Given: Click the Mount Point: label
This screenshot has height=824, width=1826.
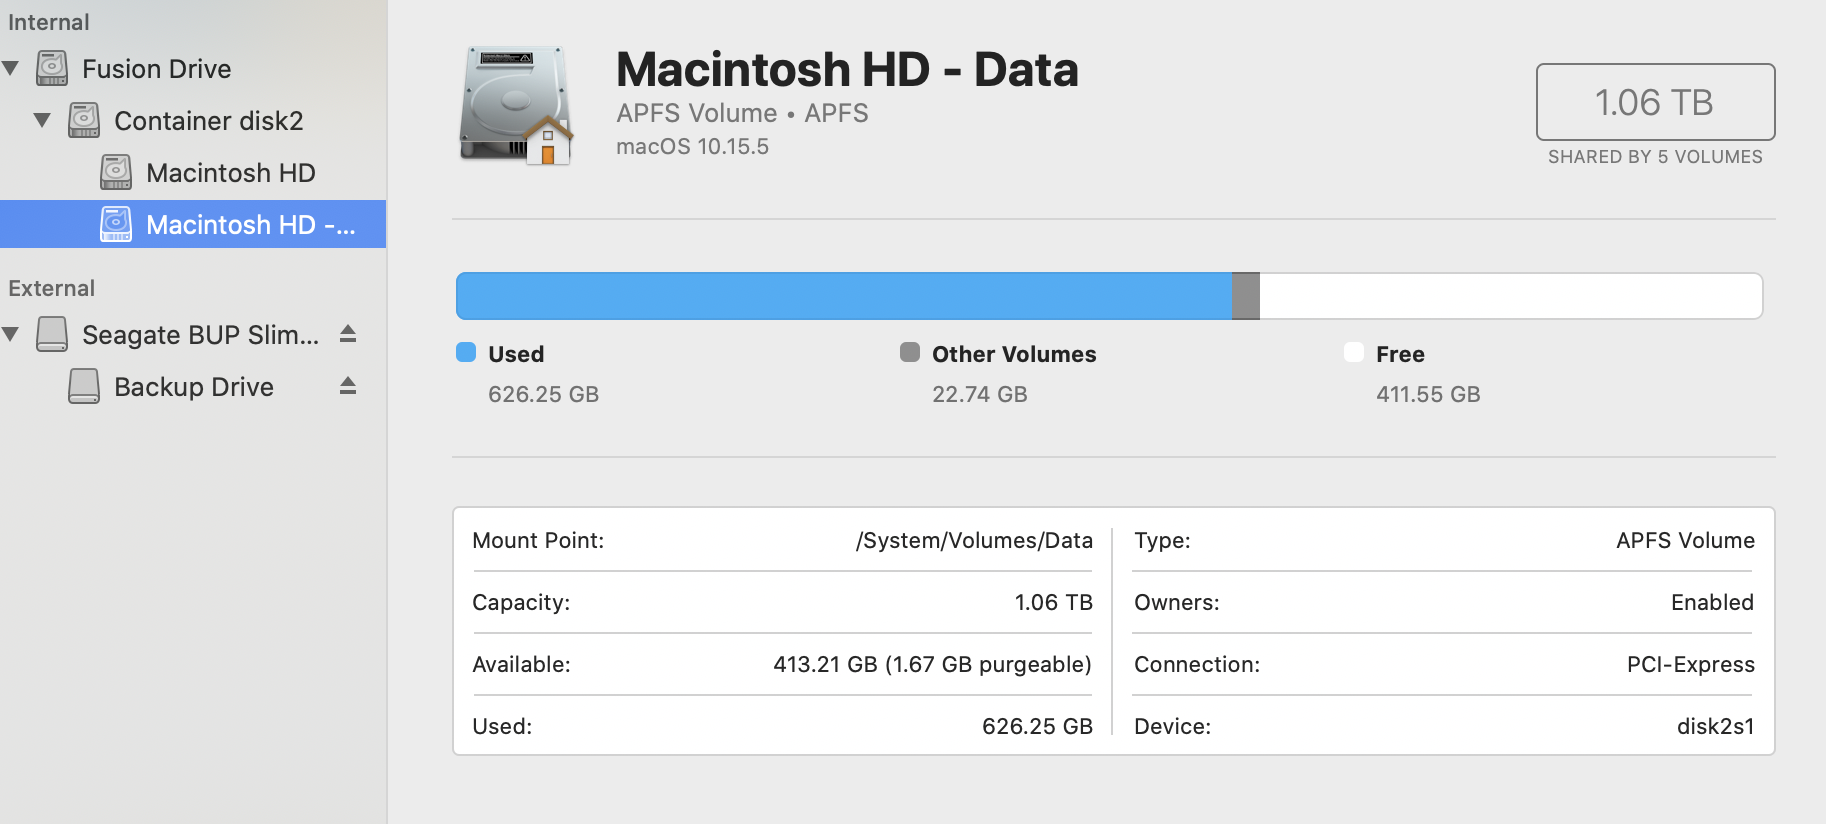Looking at the screenshot, I should tap(538, 541).
